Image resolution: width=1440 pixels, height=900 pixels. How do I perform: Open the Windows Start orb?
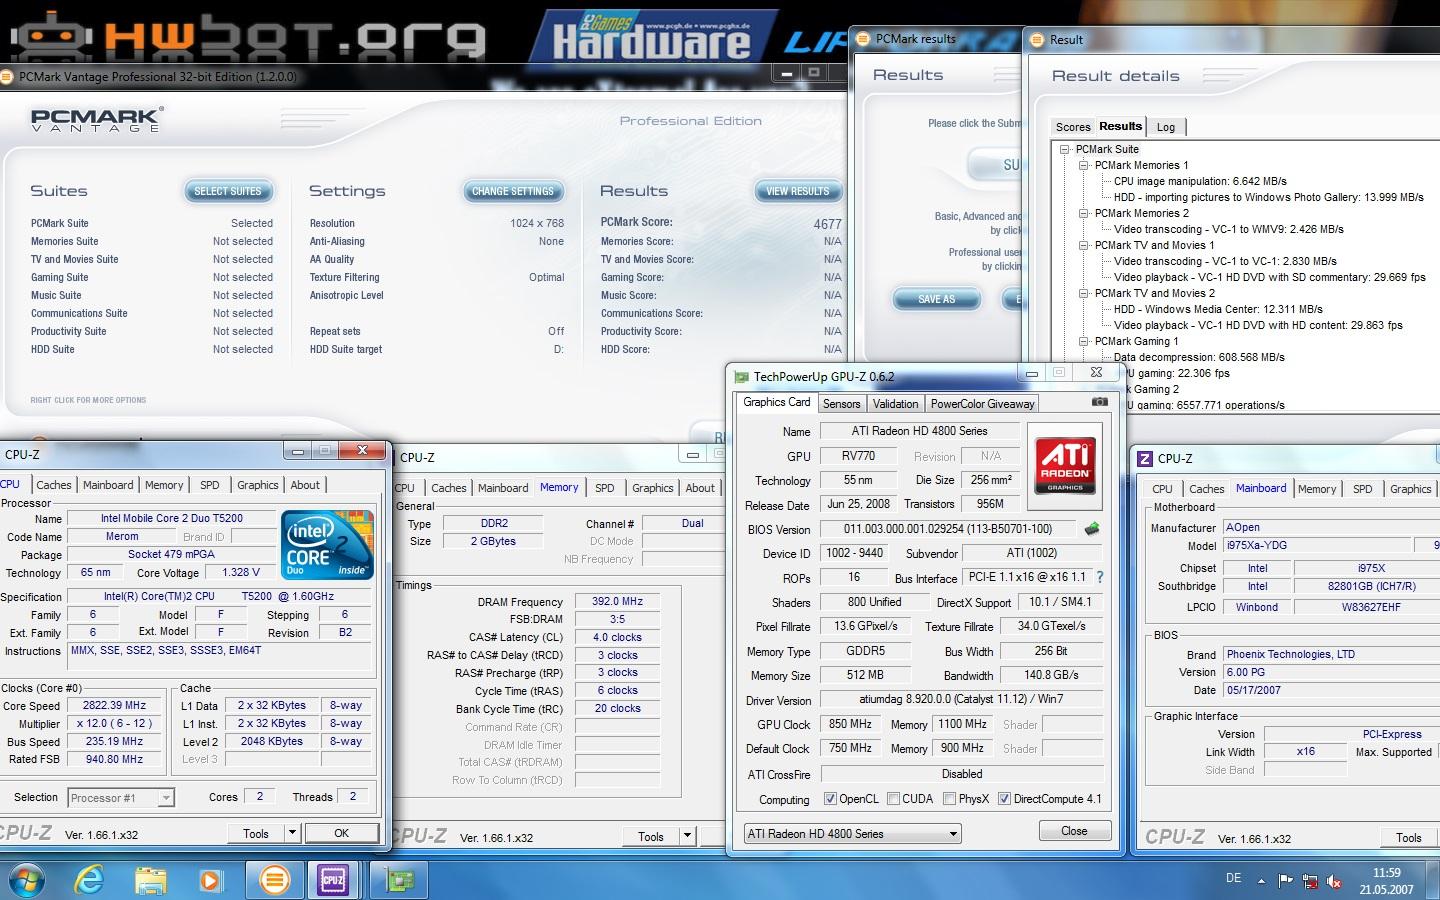(x=25, y=881)
